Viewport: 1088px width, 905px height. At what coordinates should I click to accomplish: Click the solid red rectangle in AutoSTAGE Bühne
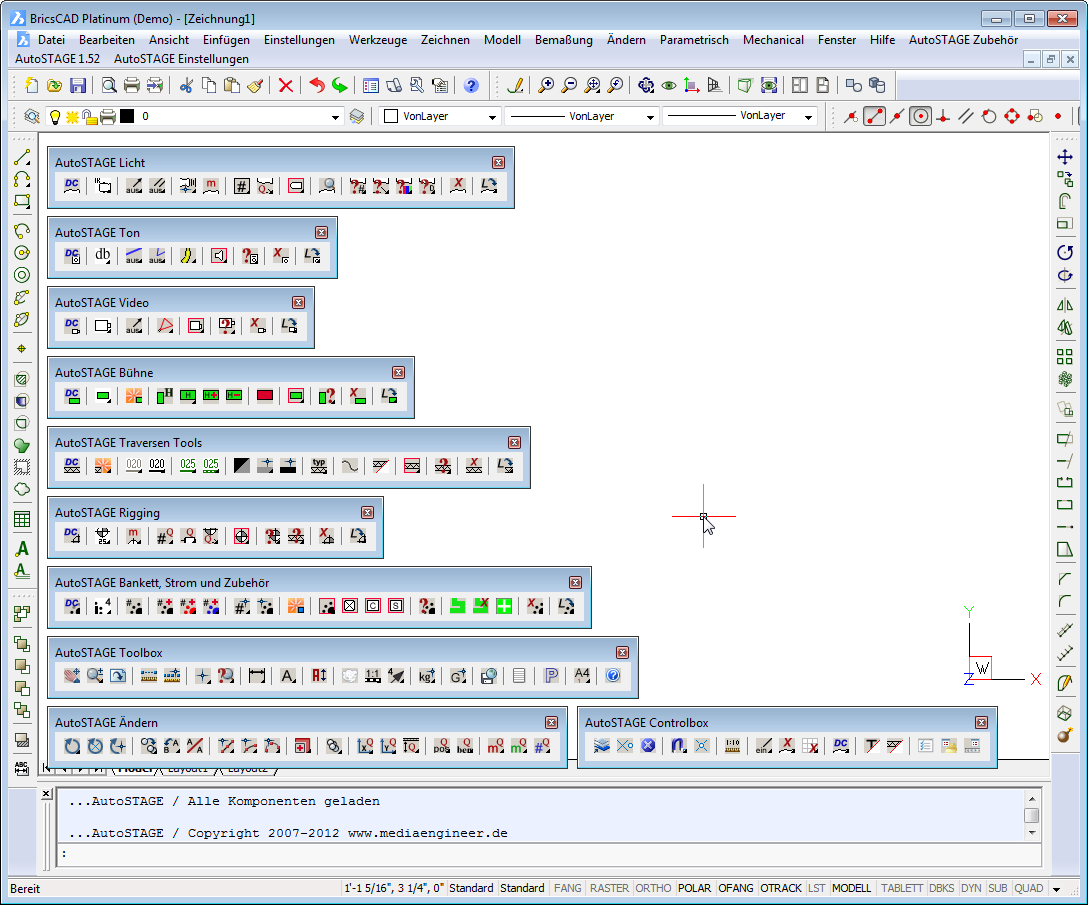coord(265,395)
